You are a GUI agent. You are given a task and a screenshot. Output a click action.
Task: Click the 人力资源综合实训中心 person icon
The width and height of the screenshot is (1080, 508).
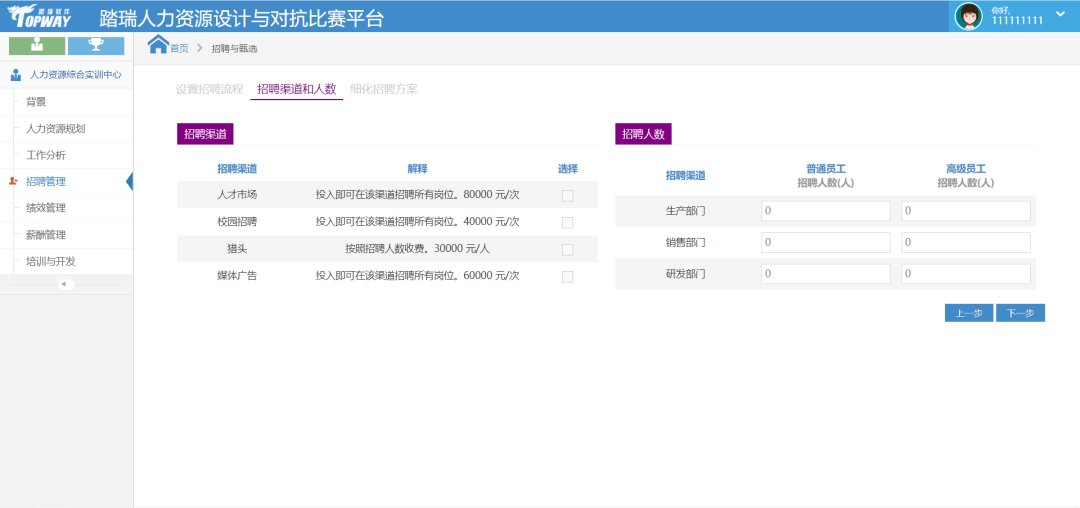16,75
